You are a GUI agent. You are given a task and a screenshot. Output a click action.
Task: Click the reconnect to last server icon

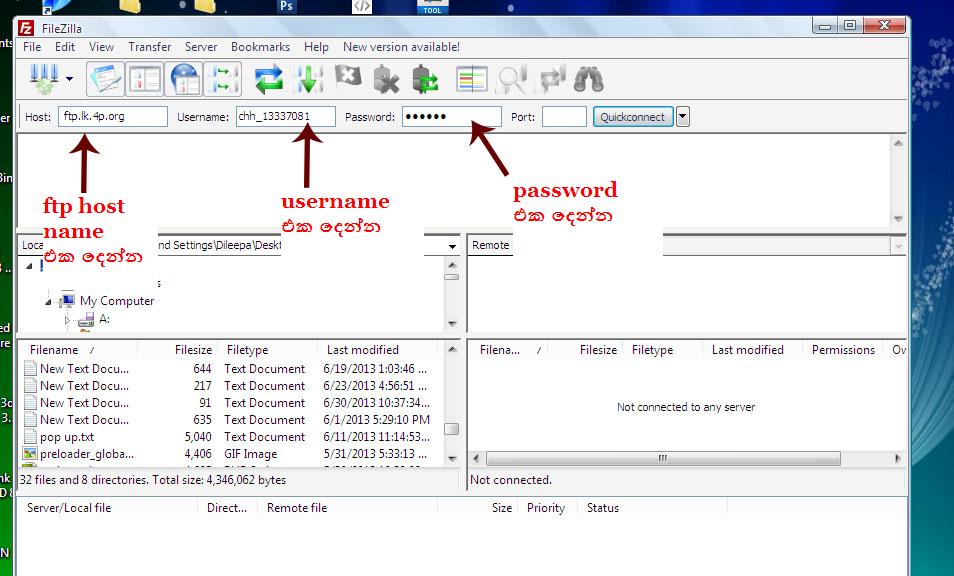425,79
